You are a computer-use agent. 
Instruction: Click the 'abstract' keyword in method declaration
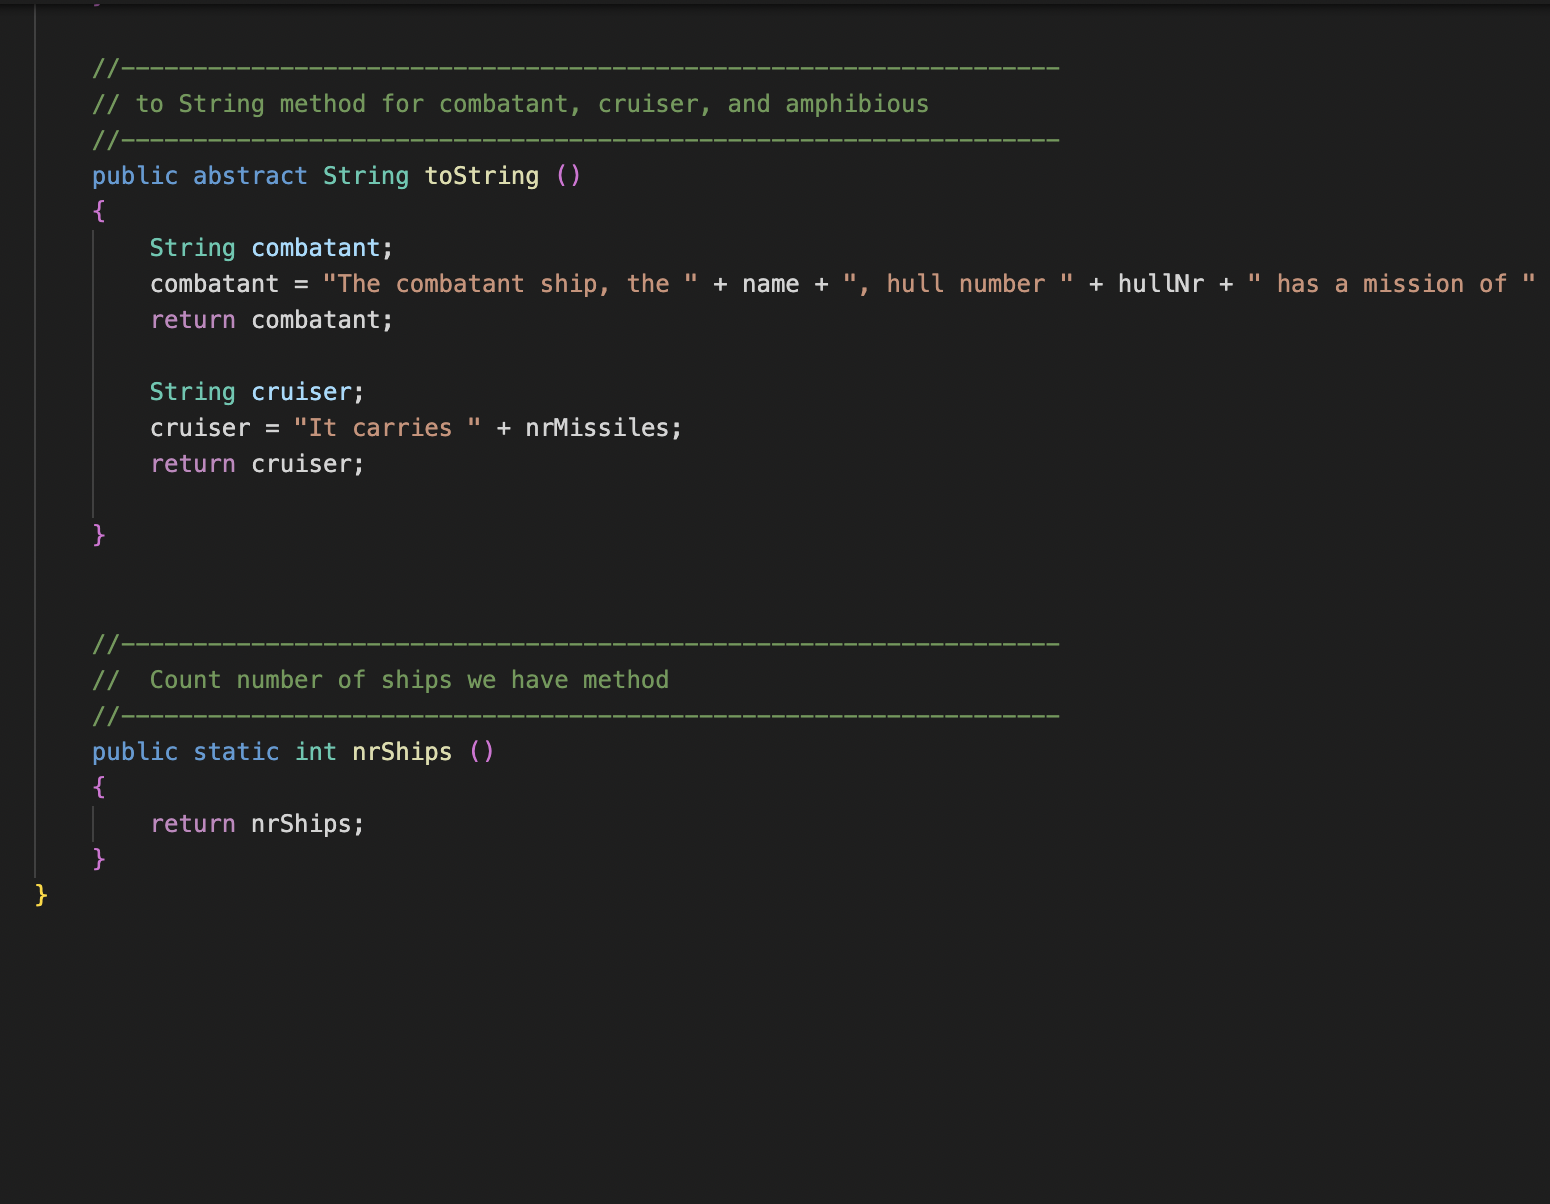click(250, 176)
